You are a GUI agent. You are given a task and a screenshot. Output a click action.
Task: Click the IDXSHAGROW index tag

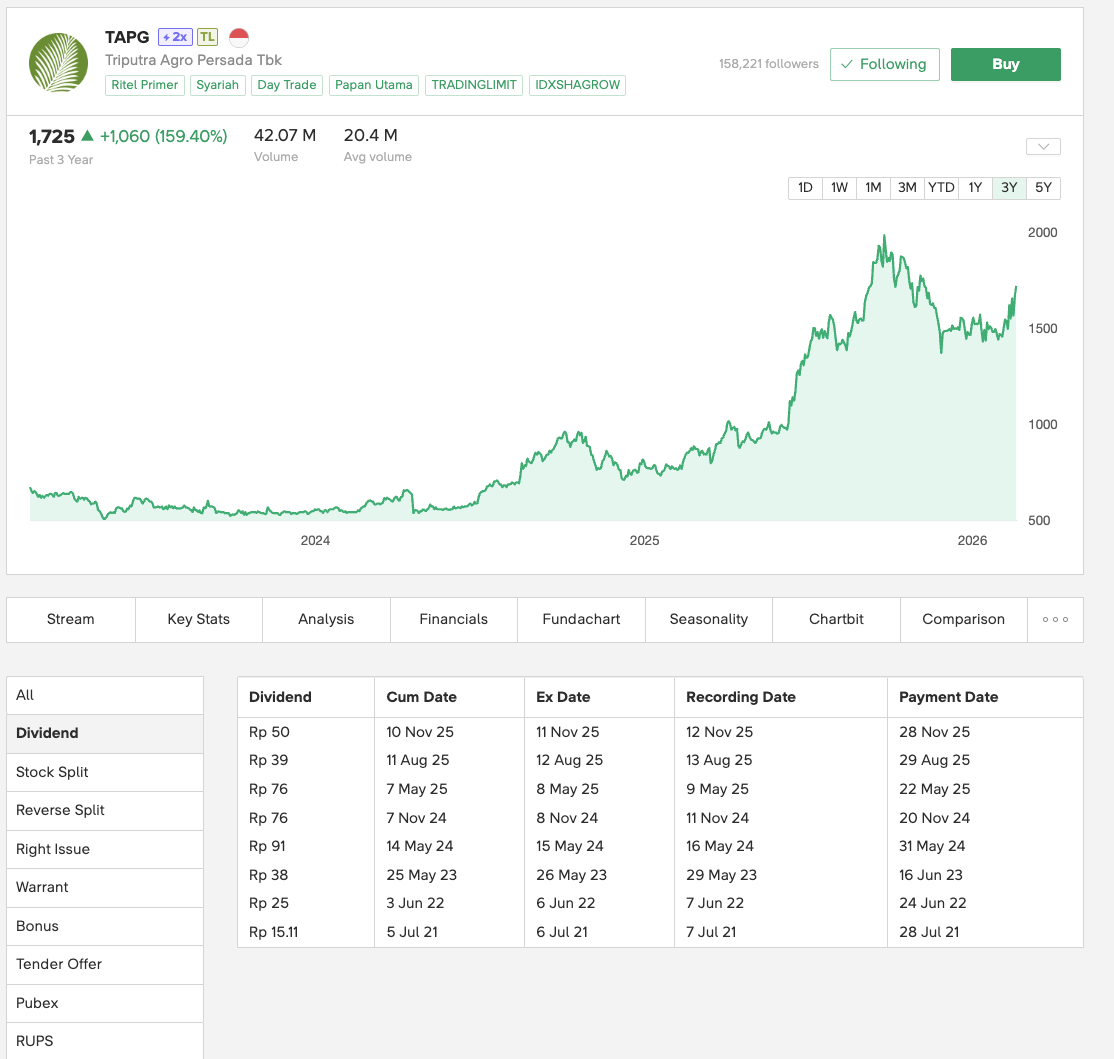tap(577, 85)
